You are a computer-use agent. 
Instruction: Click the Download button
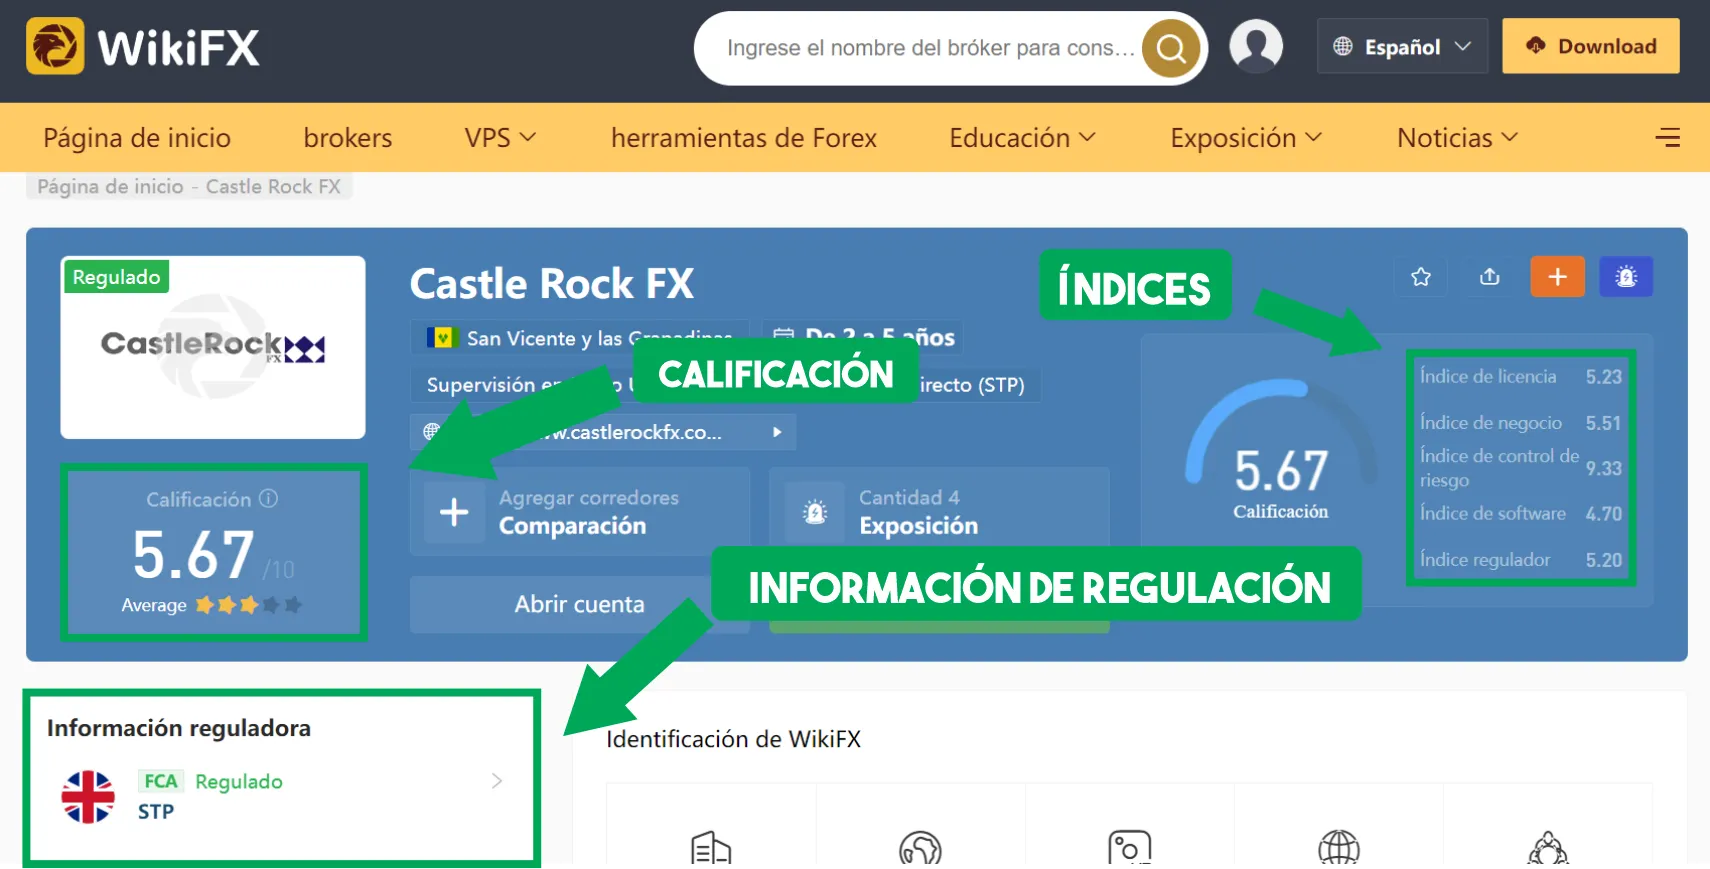(1590, 46)
